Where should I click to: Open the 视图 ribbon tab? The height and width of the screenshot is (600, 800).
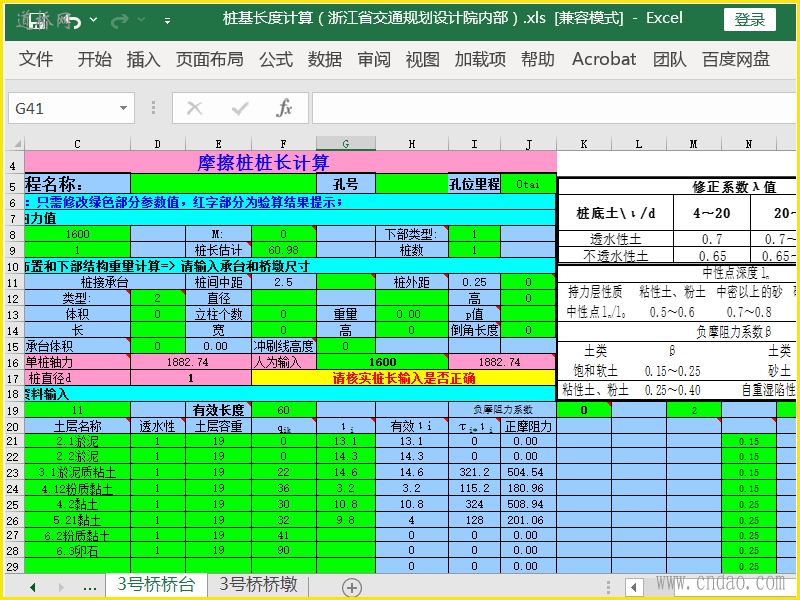click(422, 59)
